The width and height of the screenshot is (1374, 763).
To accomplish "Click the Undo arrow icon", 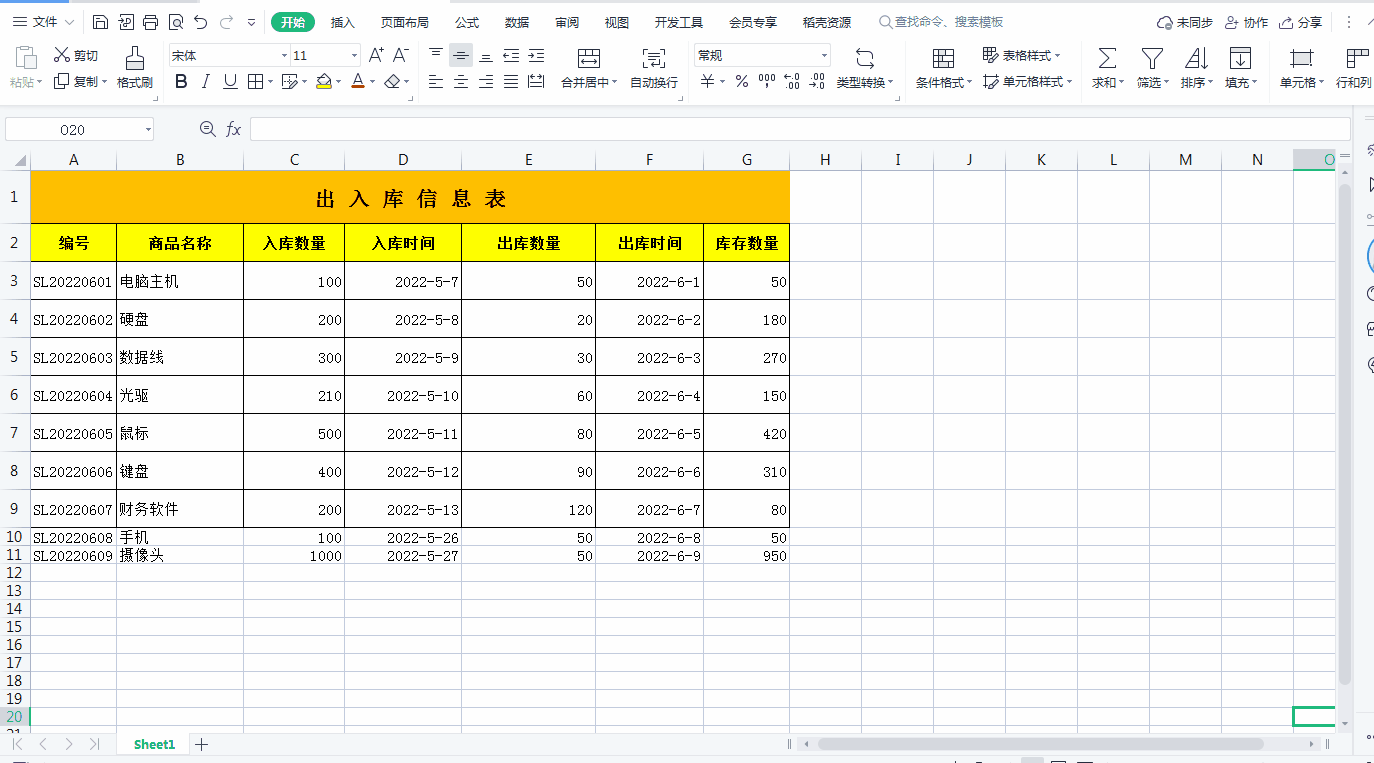I will [201, 22].
